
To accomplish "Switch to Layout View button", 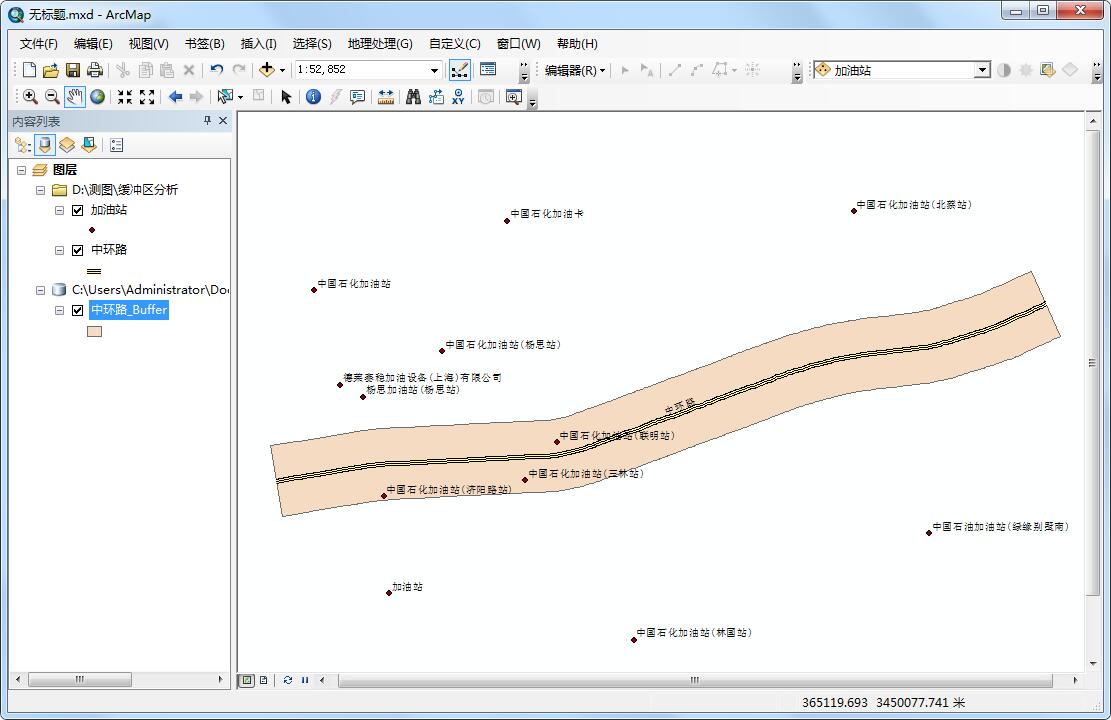I will [x=264, y=680].
